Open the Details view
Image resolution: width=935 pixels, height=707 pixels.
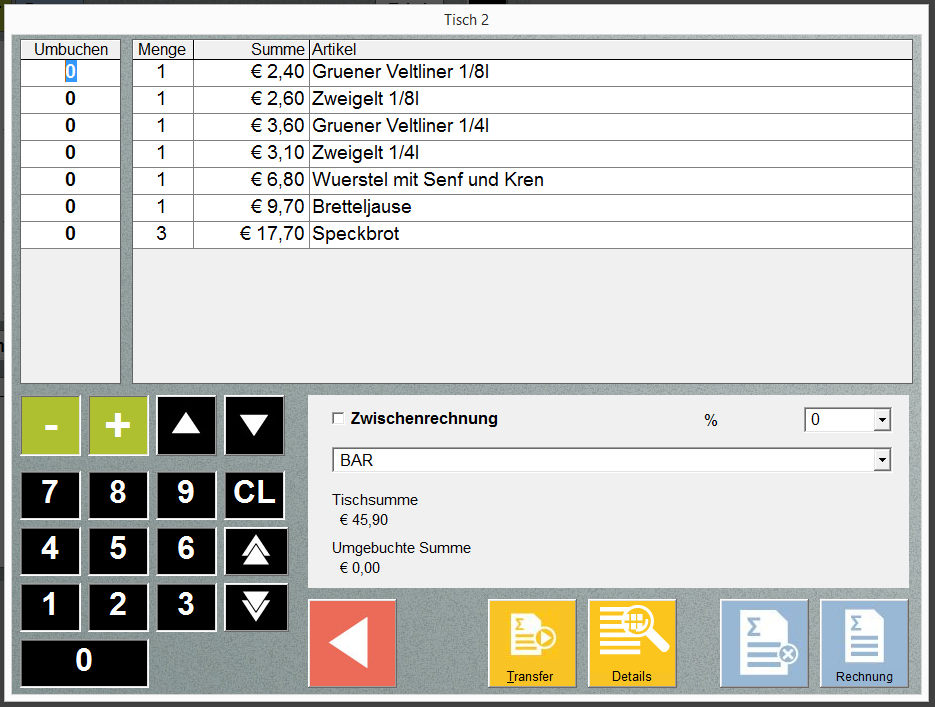coord(632,643)
